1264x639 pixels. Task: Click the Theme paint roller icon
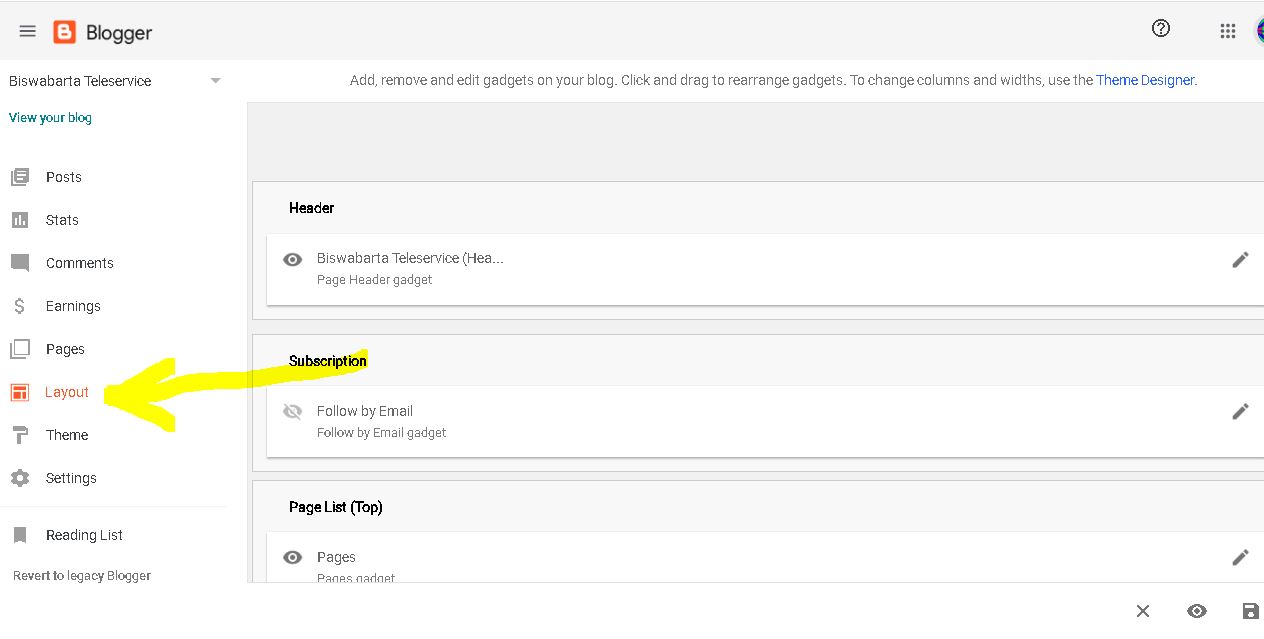tap(20, 435)
